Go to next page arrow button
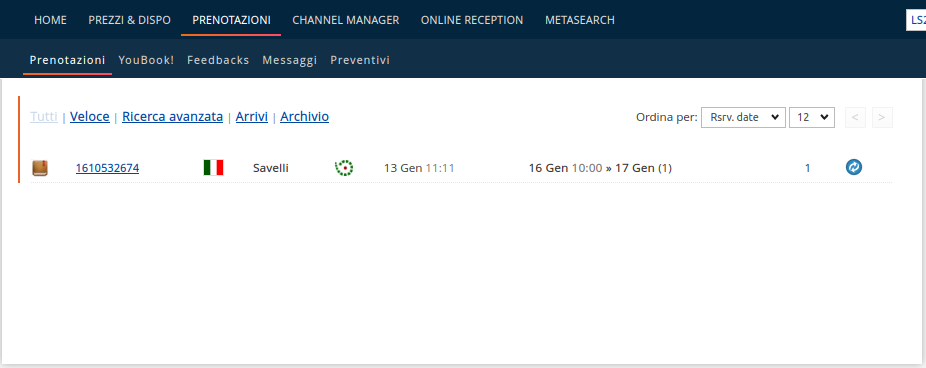 pos(882,118)
